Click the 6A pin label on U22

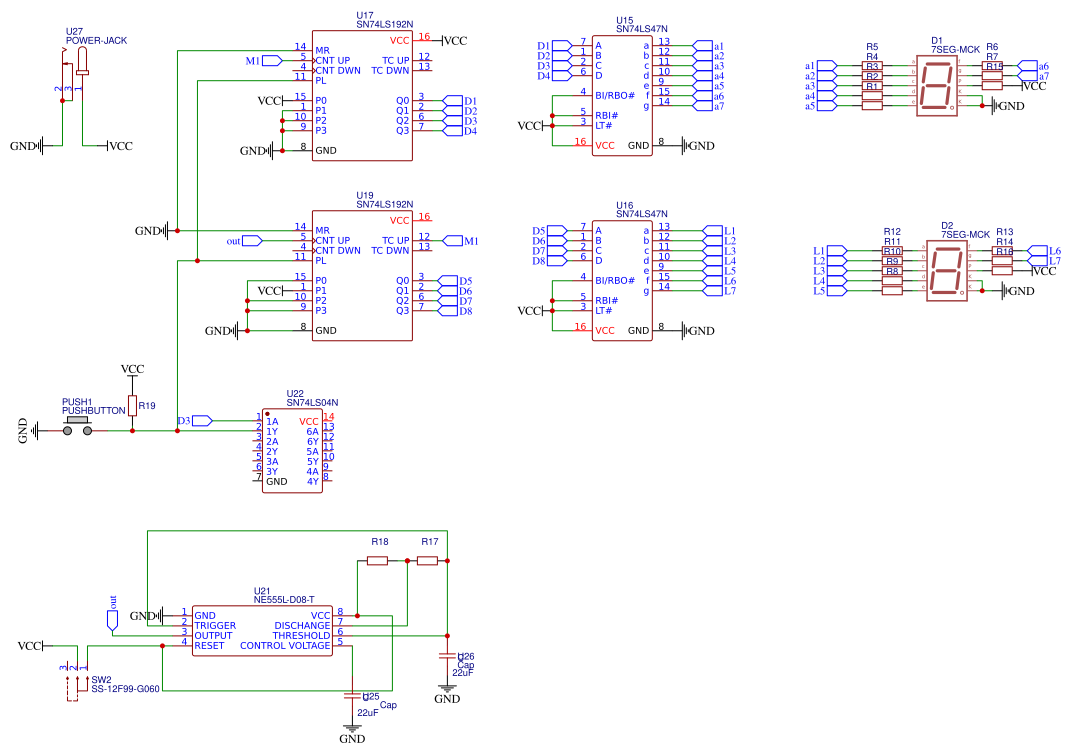(x=312, y=432)
